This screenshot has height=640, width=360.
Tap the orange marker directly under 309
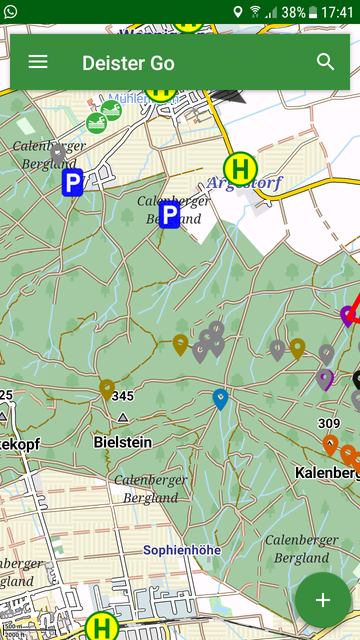[x=330, y=445]
